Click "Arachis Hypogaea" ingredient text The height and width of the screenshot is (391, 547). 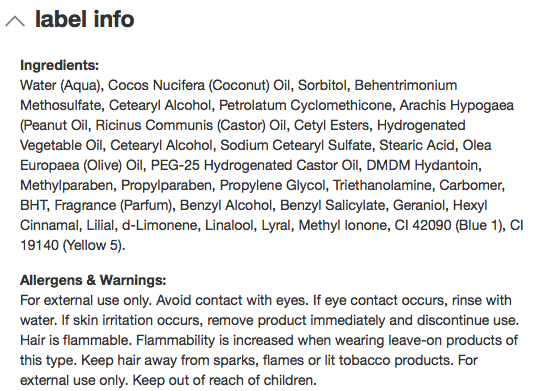[457, 106]
